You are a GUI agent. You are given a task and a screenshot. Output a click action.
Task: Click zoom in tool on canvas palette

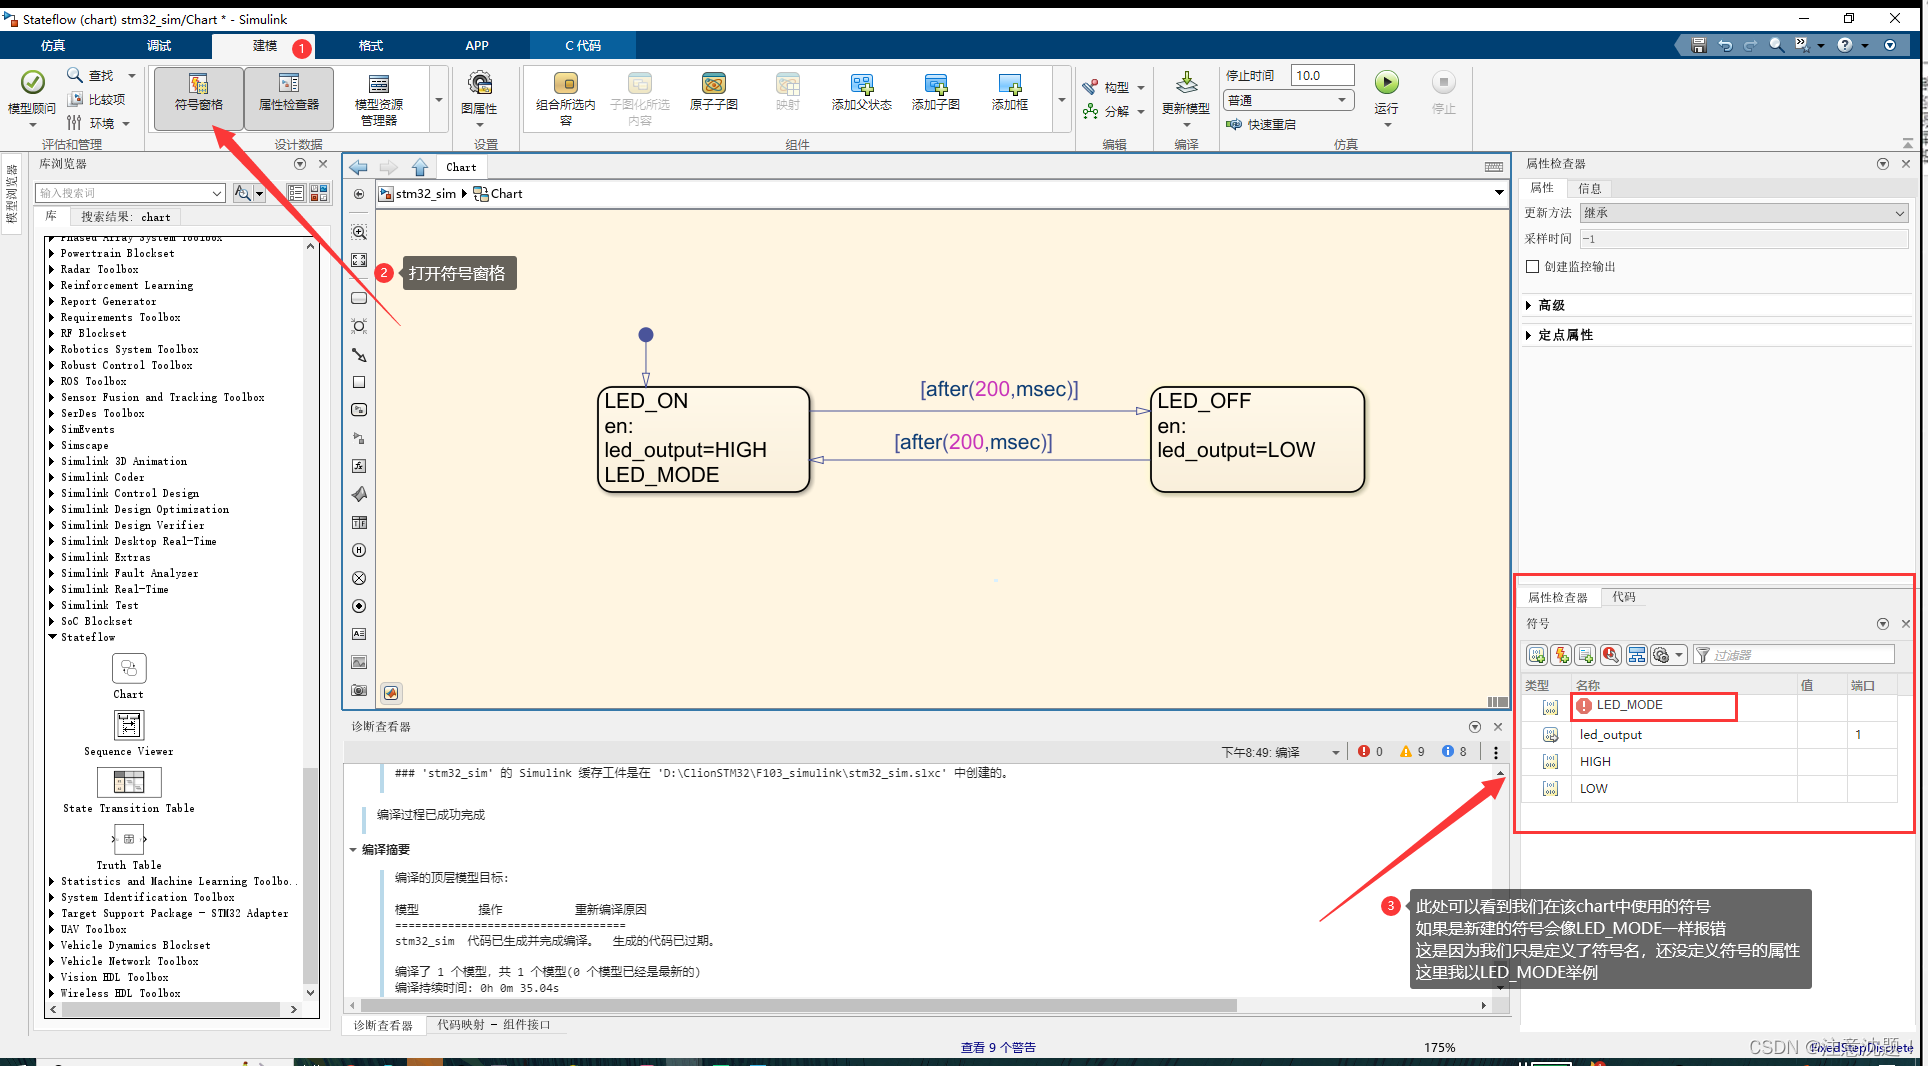[x=359, y=232]
